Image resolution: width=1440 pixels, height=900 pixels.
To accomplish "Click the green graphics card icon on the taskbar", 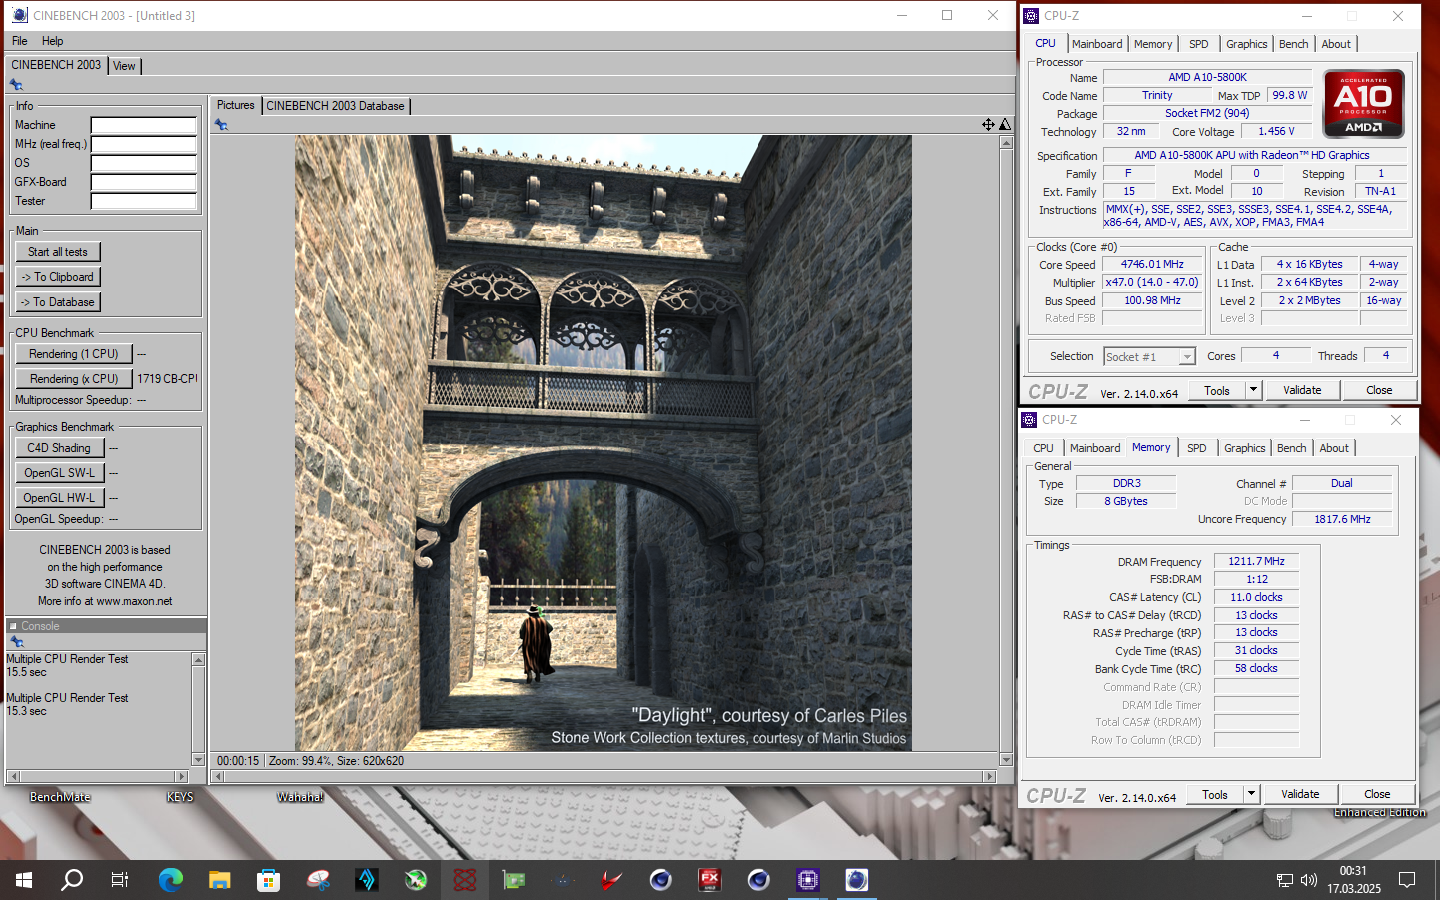I will 514,880.
